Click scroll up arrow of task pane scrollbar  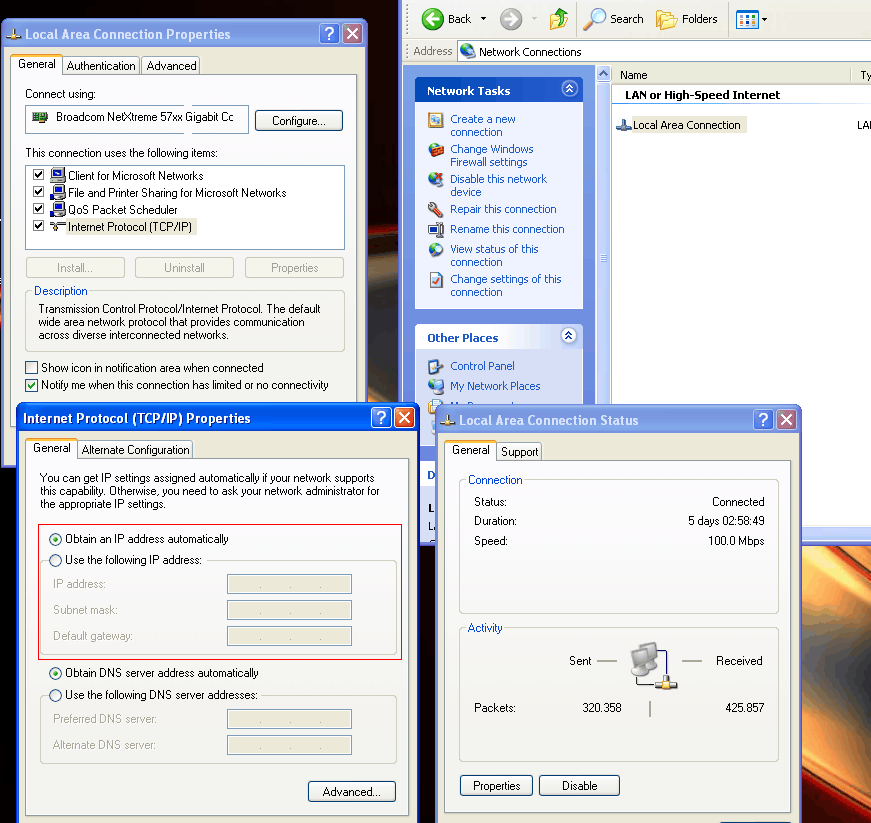tap(603, 74)
